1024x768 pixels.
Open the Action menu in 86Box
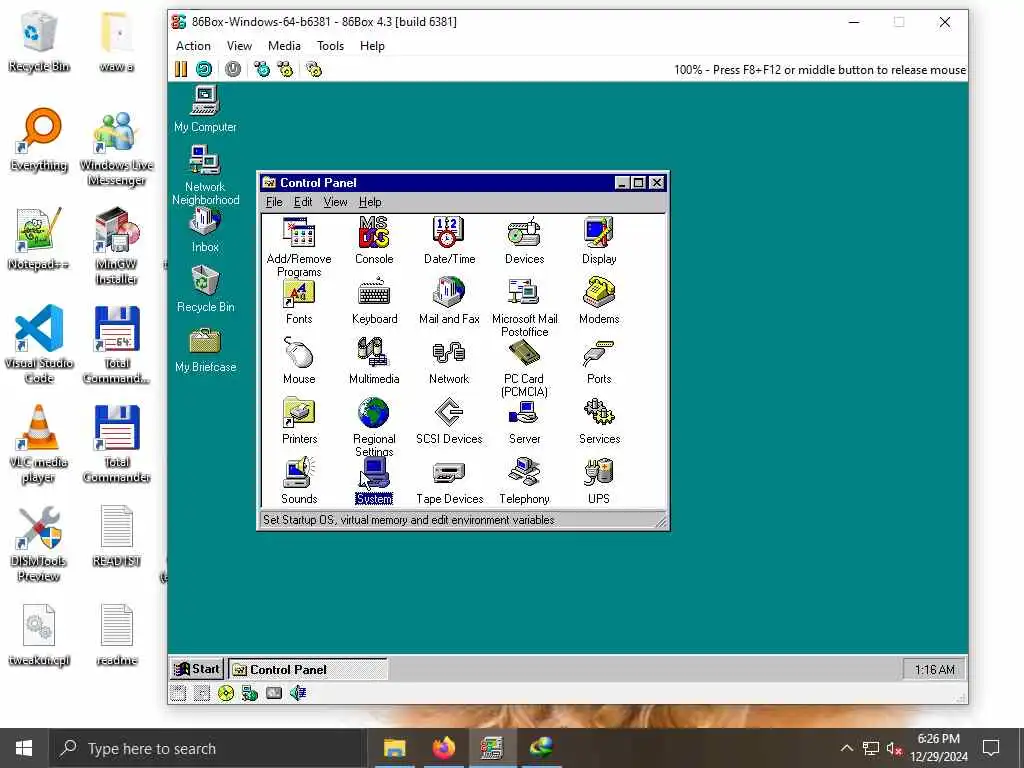tap(193, 46)
